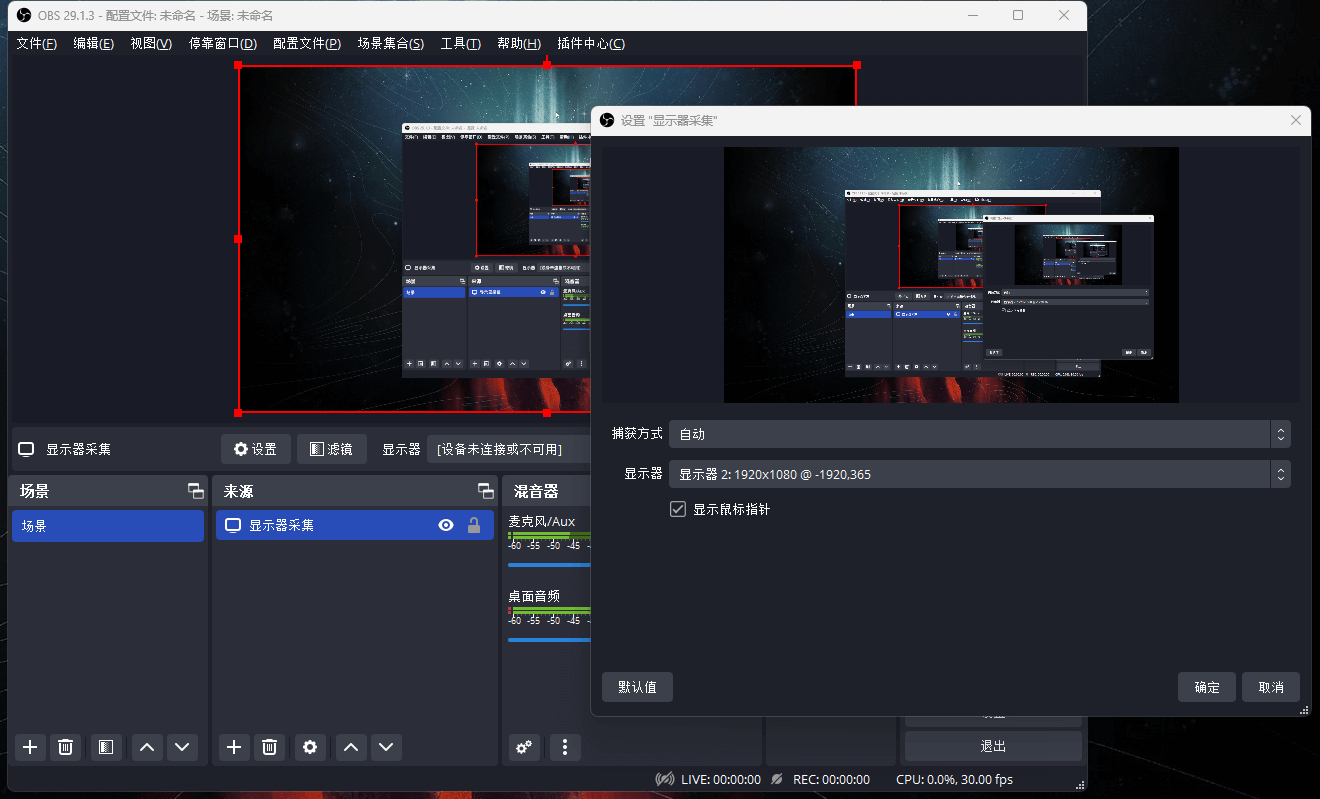This screenshot has width=1320, height=799.
Task: Open 帮助 menu
Action: (x=519, y=44)
